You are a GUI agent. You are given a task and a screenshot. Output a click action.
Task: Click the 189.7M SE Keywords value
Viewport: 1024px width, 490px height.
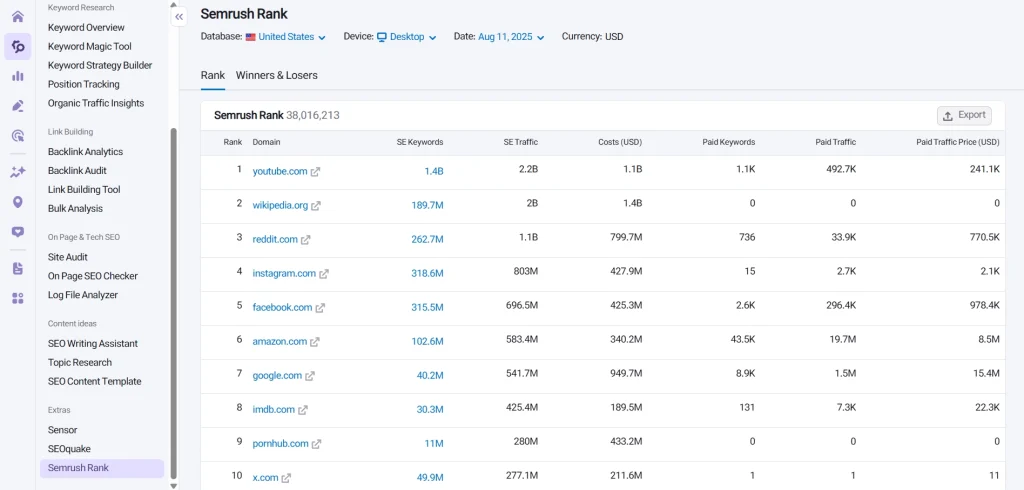click(x=427, y=205)
